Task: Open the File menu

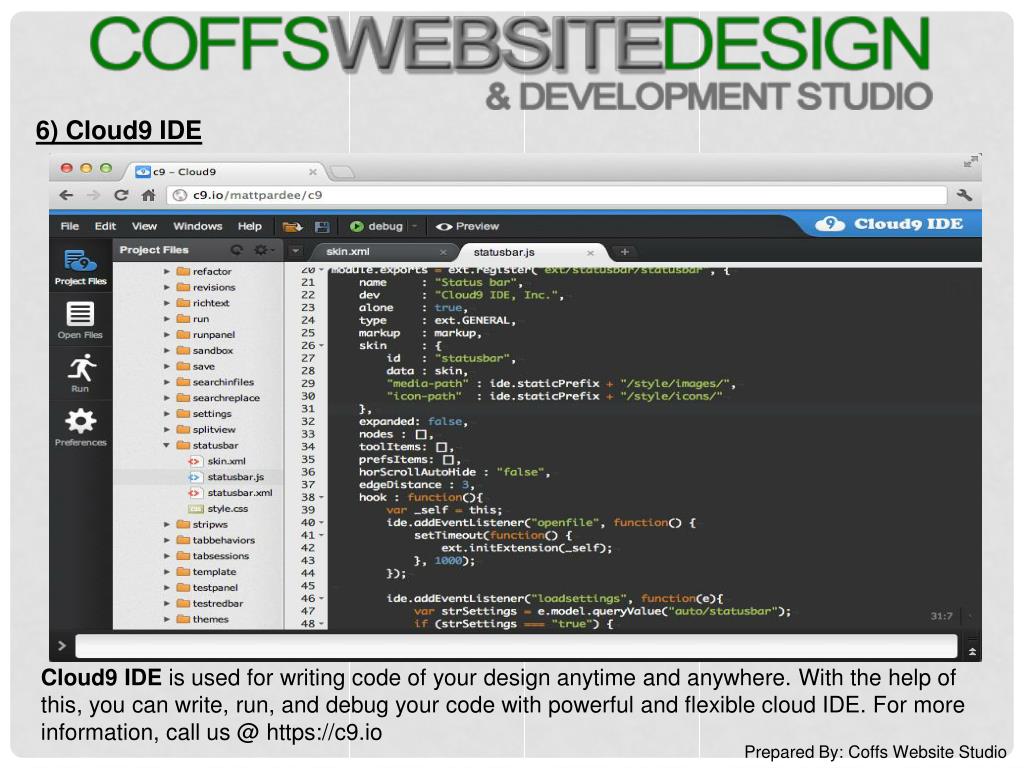Action: click(69, 226)
